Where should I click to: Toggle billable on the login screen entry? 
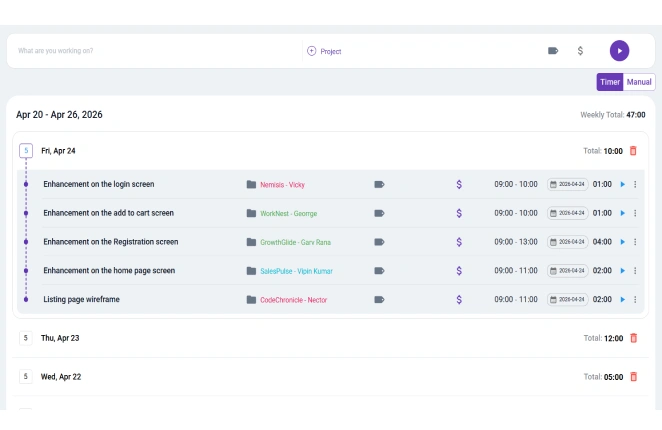click(x=459, y=185)
